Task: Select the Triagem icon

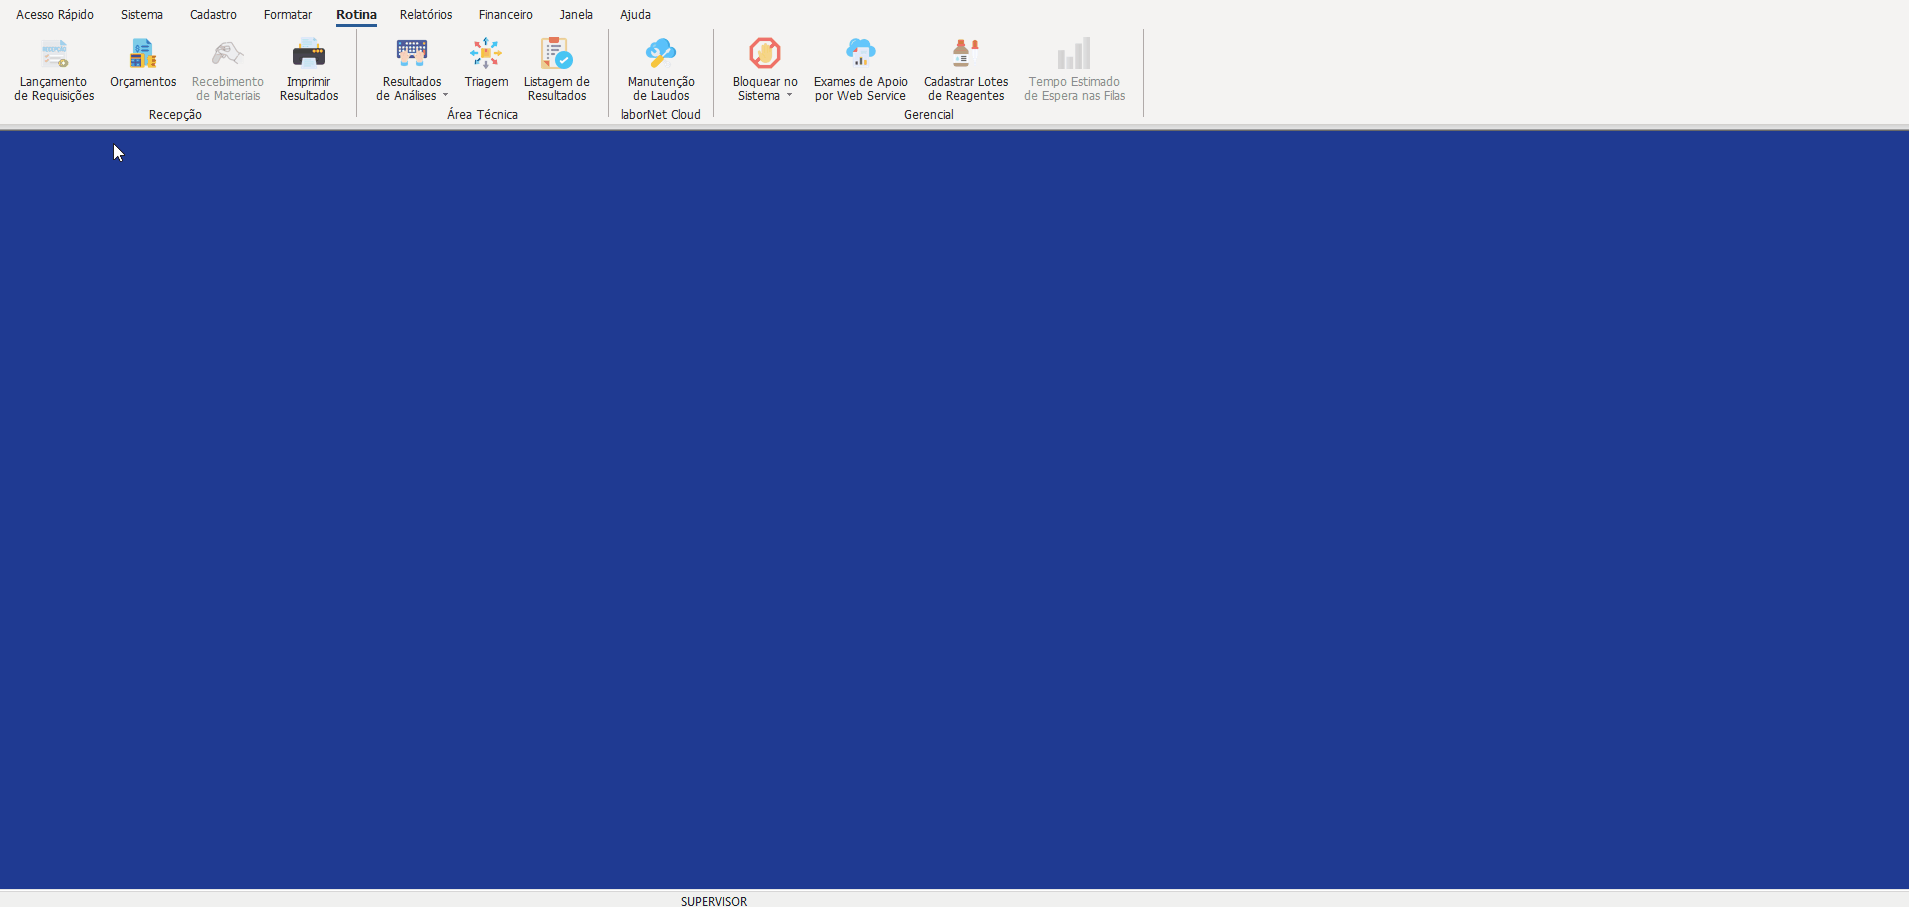Action: 486,54
